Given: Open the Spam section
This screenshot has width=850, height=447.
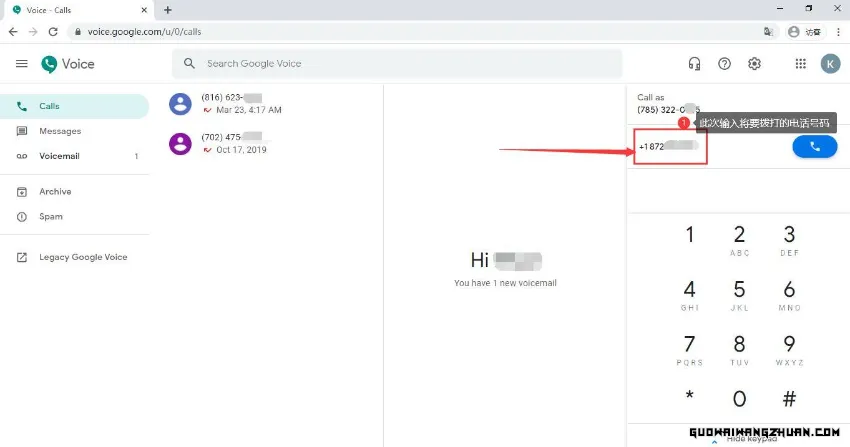Looking at the screenshot, I should point(74,217).
